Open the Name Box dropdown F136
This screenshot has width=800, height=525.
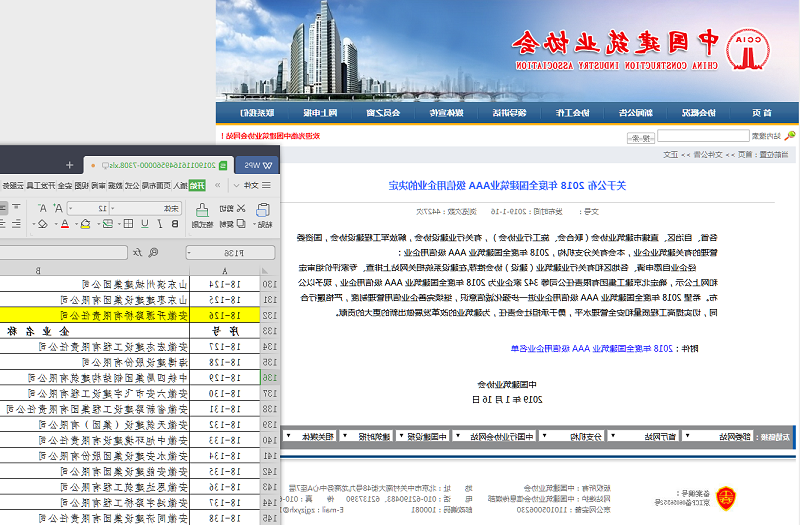[x=189, y=252]
